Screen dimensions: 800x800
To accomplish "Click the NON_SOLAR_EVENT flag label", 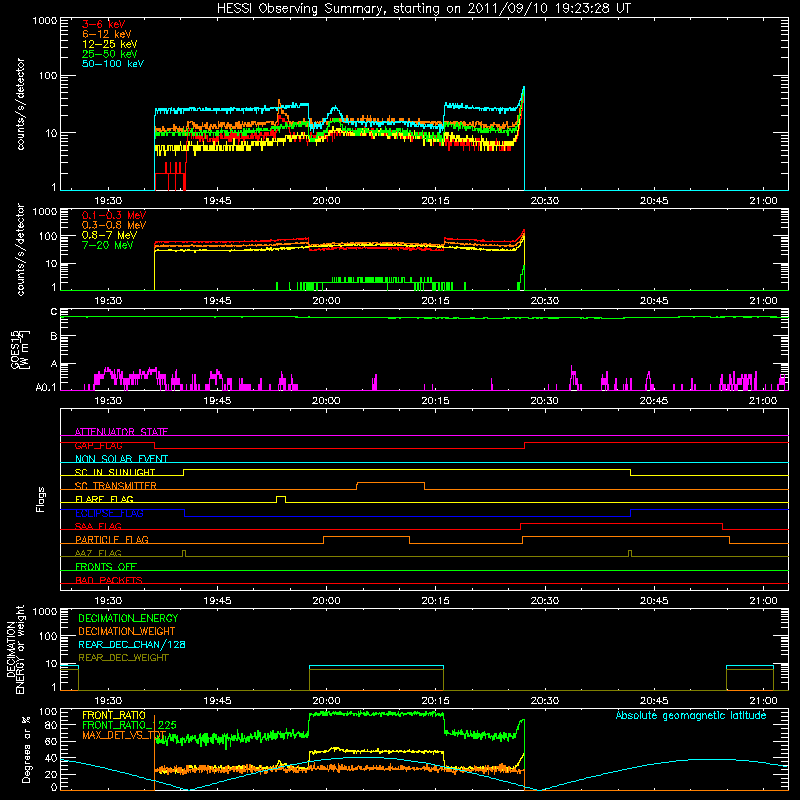I will 121,459.
